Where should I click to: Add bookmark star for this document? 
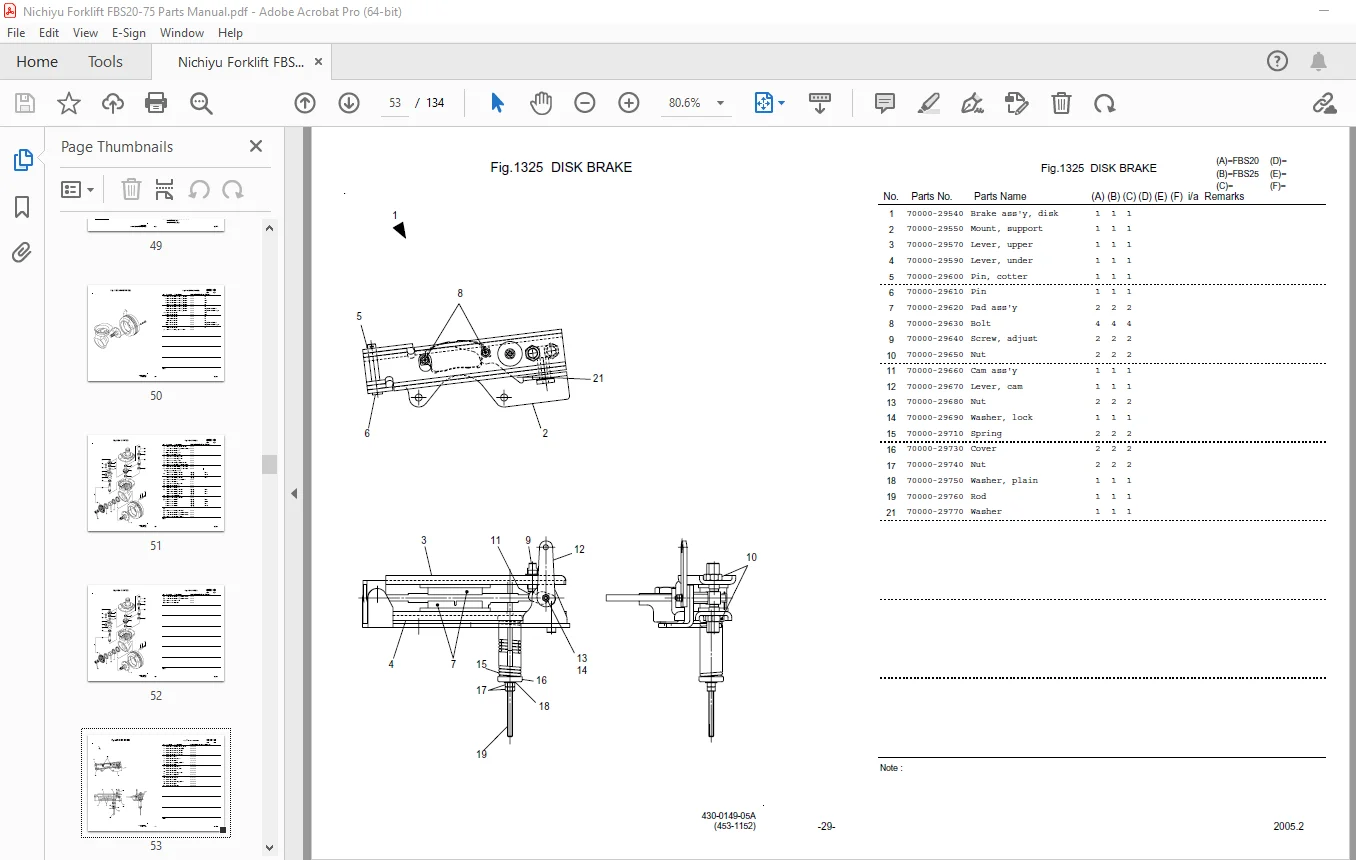[x=68, y=103]
